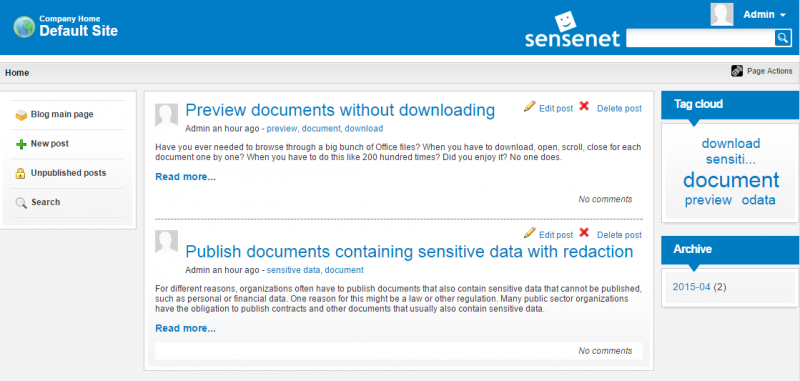This screenshot has width=800, height=381.
Task: Open the Home breadcrumb
Action: point(17,73)
